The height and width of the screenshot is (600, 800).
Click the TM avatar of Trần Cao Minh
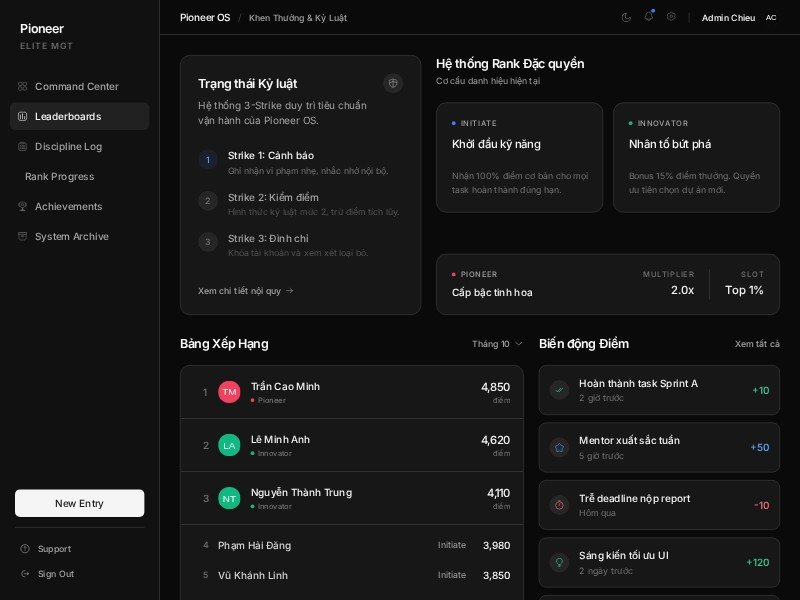coord(229,392)
